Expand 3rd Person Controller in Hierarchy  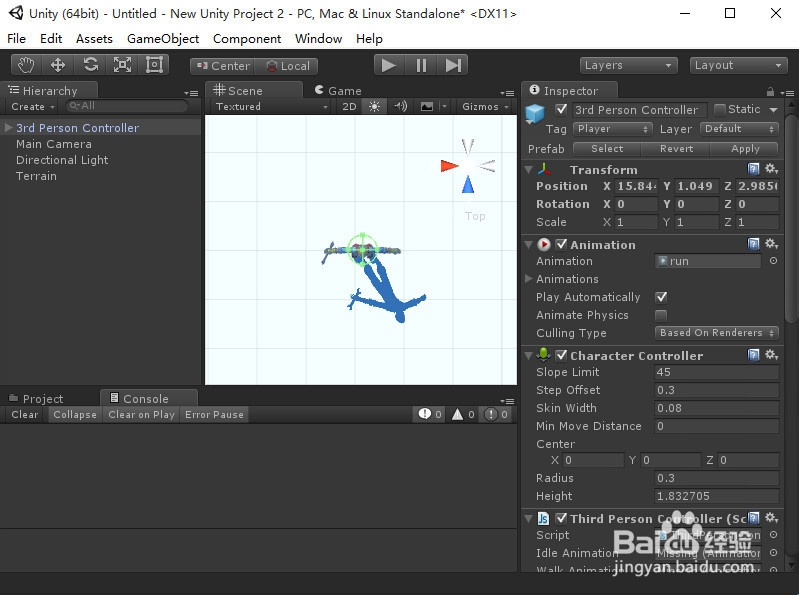point(8,127)
